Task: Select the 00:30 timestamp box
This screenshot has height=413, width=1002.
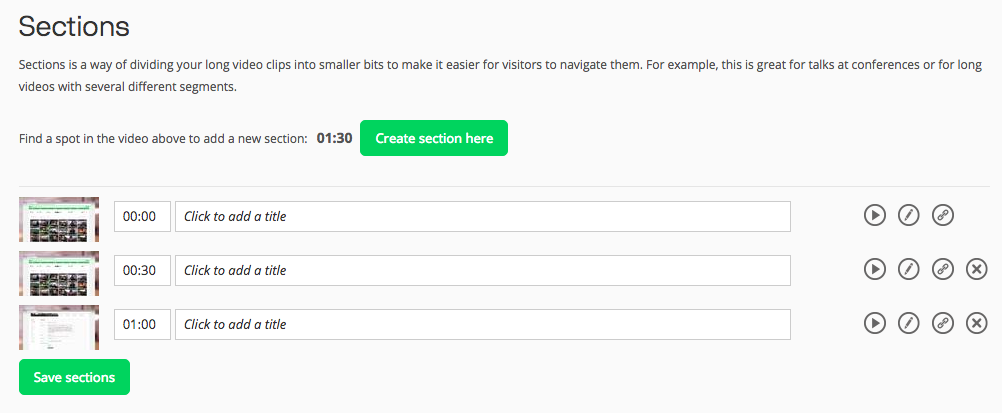Action: coord(142,271)
